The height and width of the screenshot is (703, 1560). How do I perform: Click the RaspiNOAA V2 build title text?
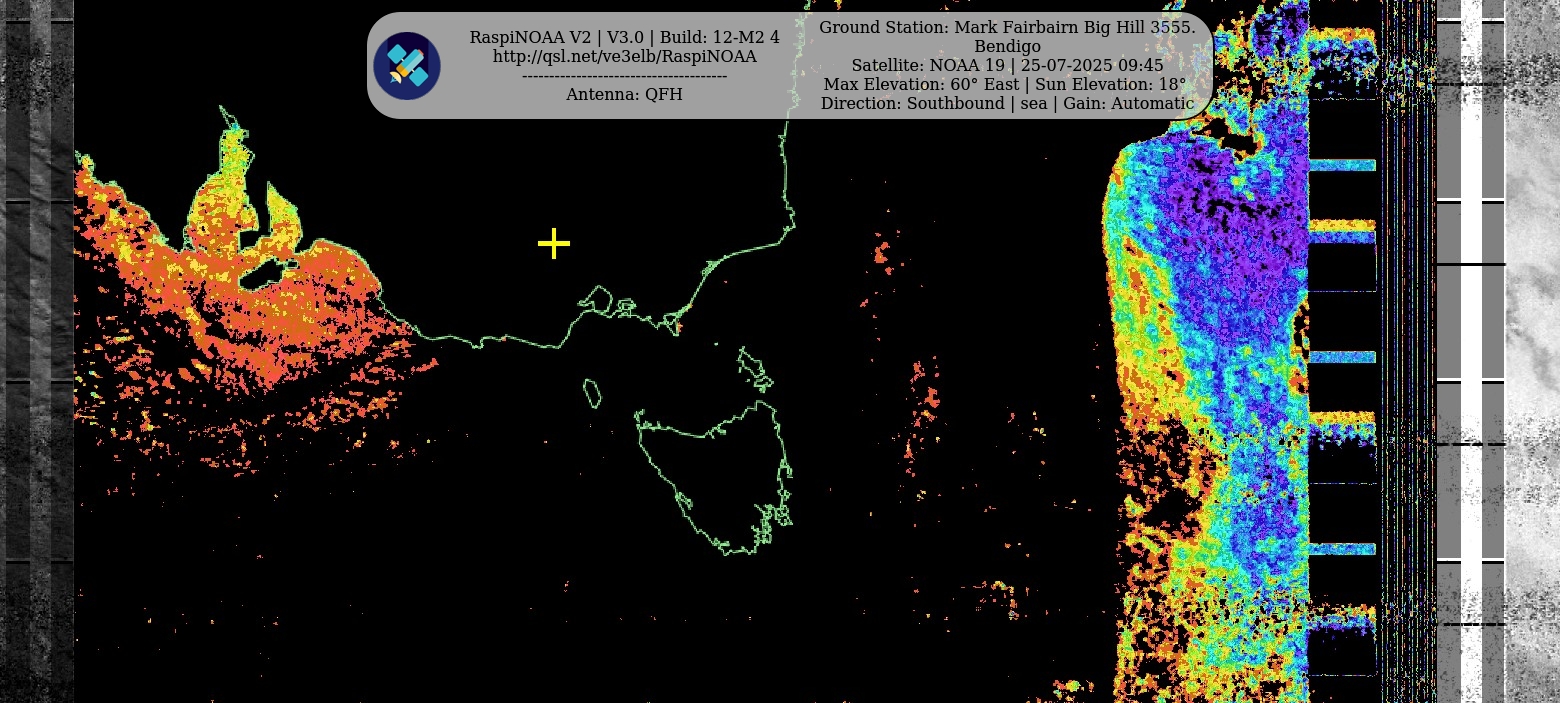[x=624, y=38]
